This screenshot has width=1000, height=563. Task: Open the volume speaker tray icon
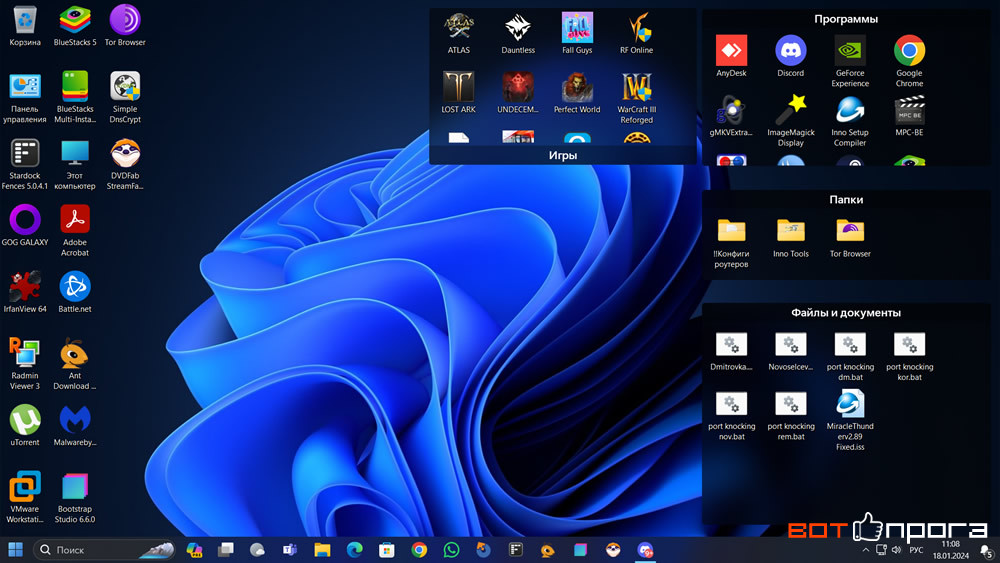click(896, 550)
